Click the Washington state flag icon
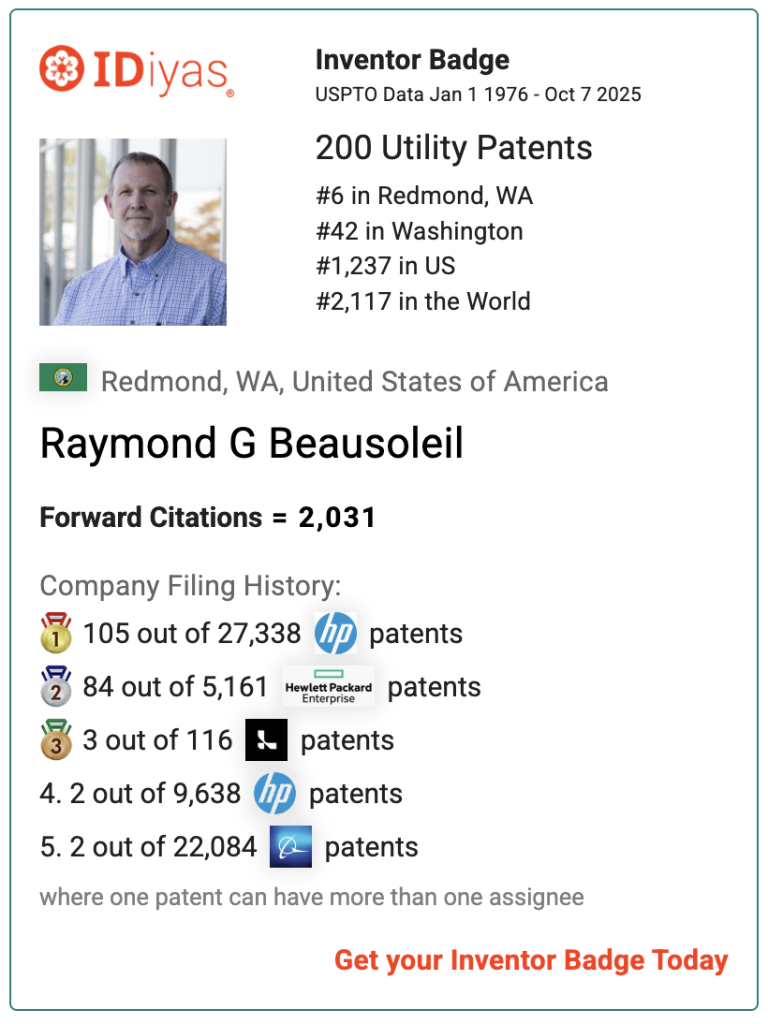Image resolution: width=768 pixels, height=1024 pixels. [x=63, y=378]
